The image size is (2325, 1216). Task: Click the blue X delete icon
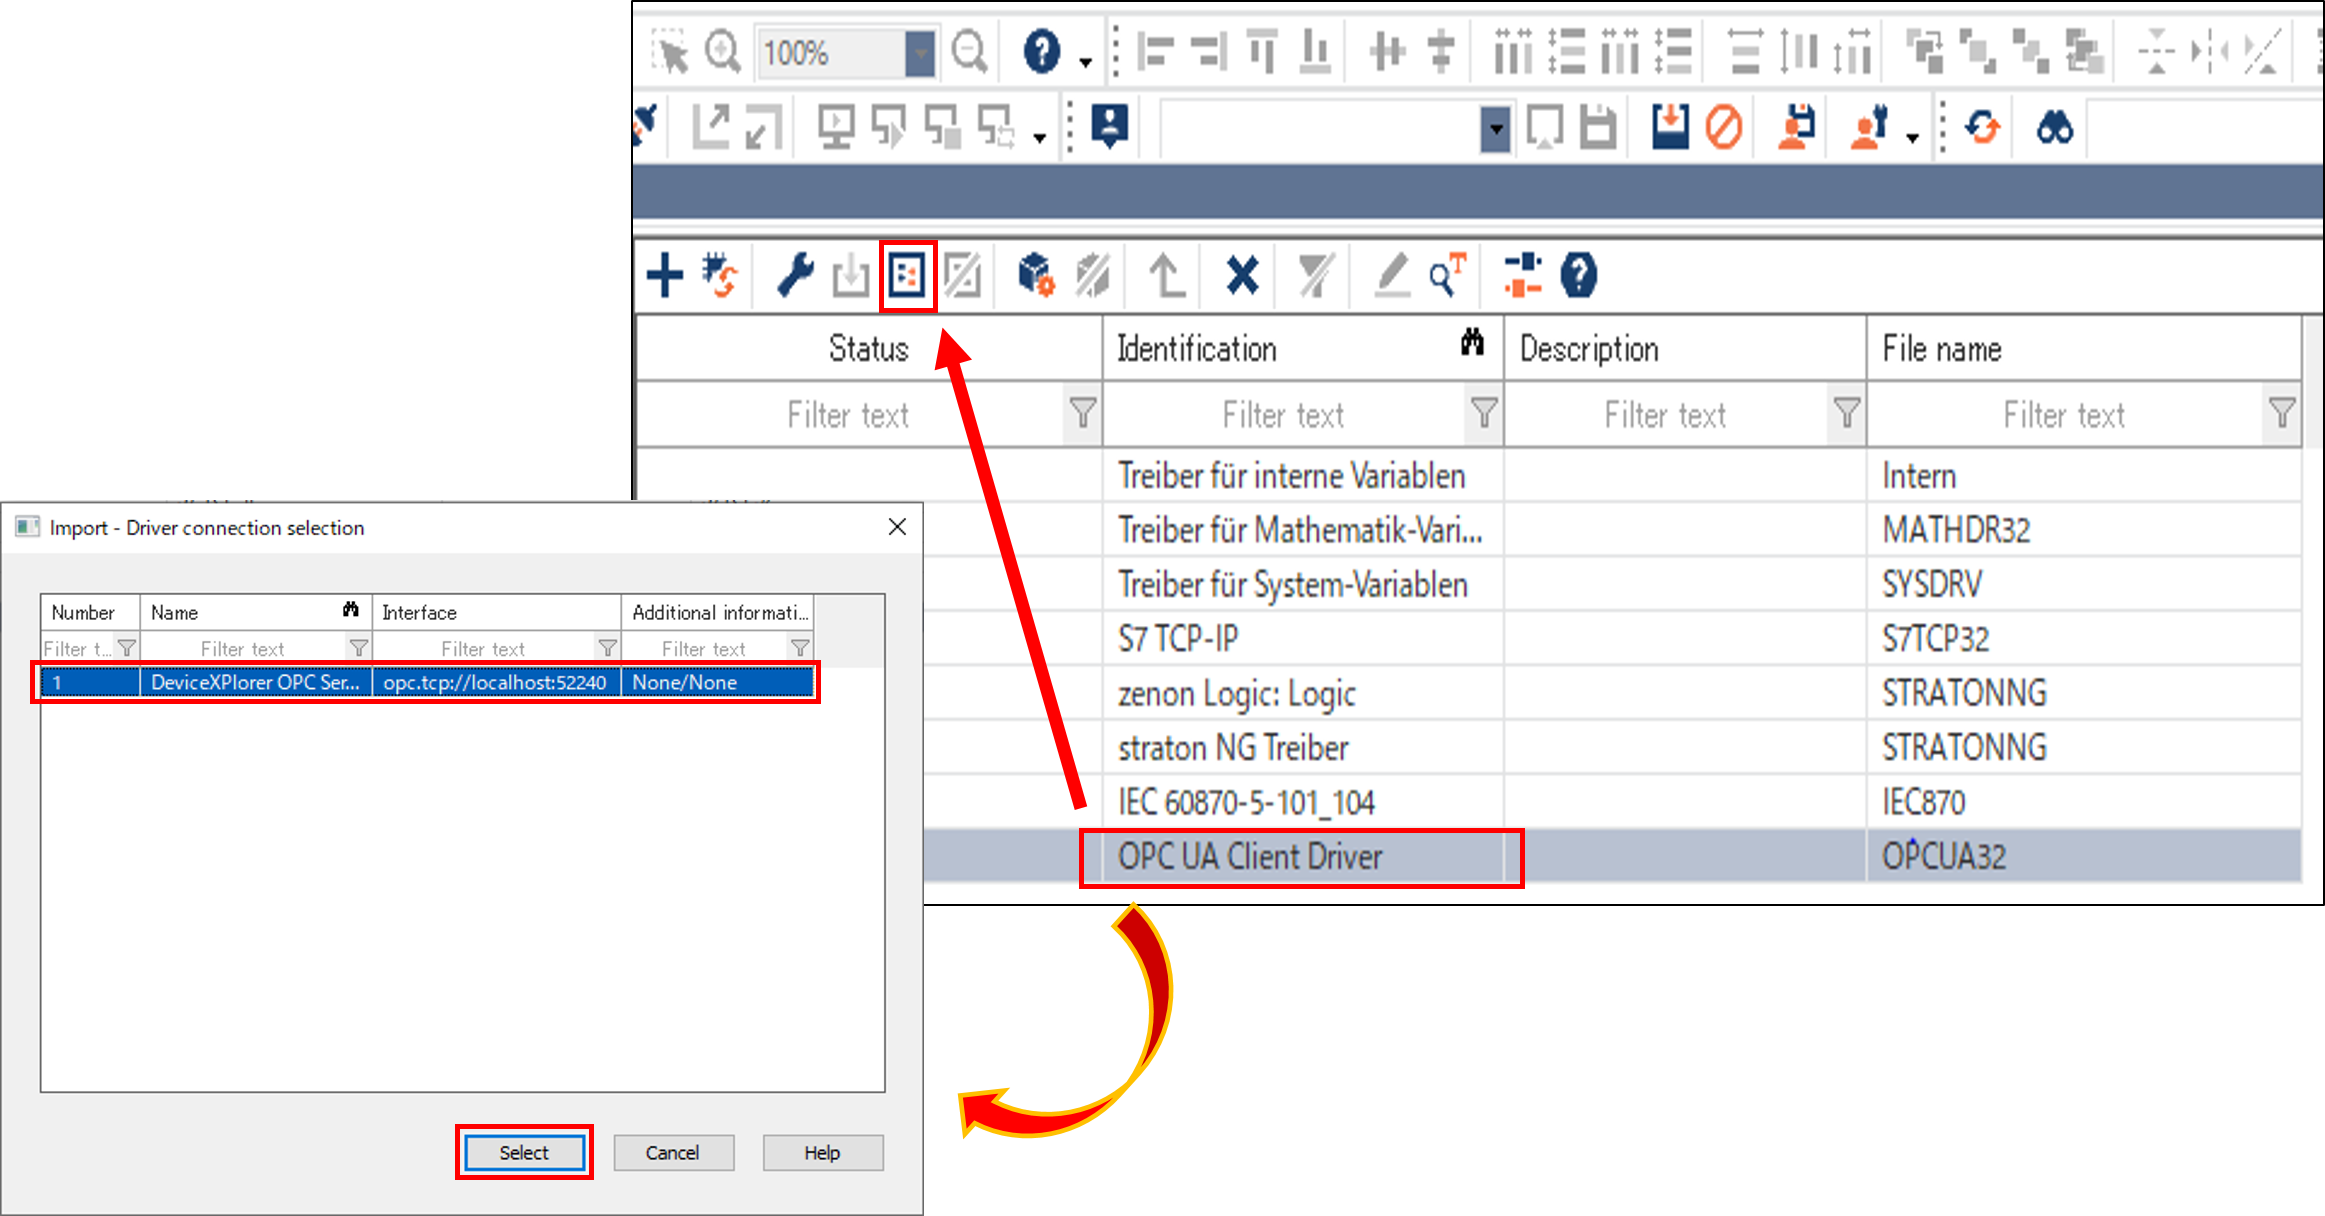coord(1242,275)
